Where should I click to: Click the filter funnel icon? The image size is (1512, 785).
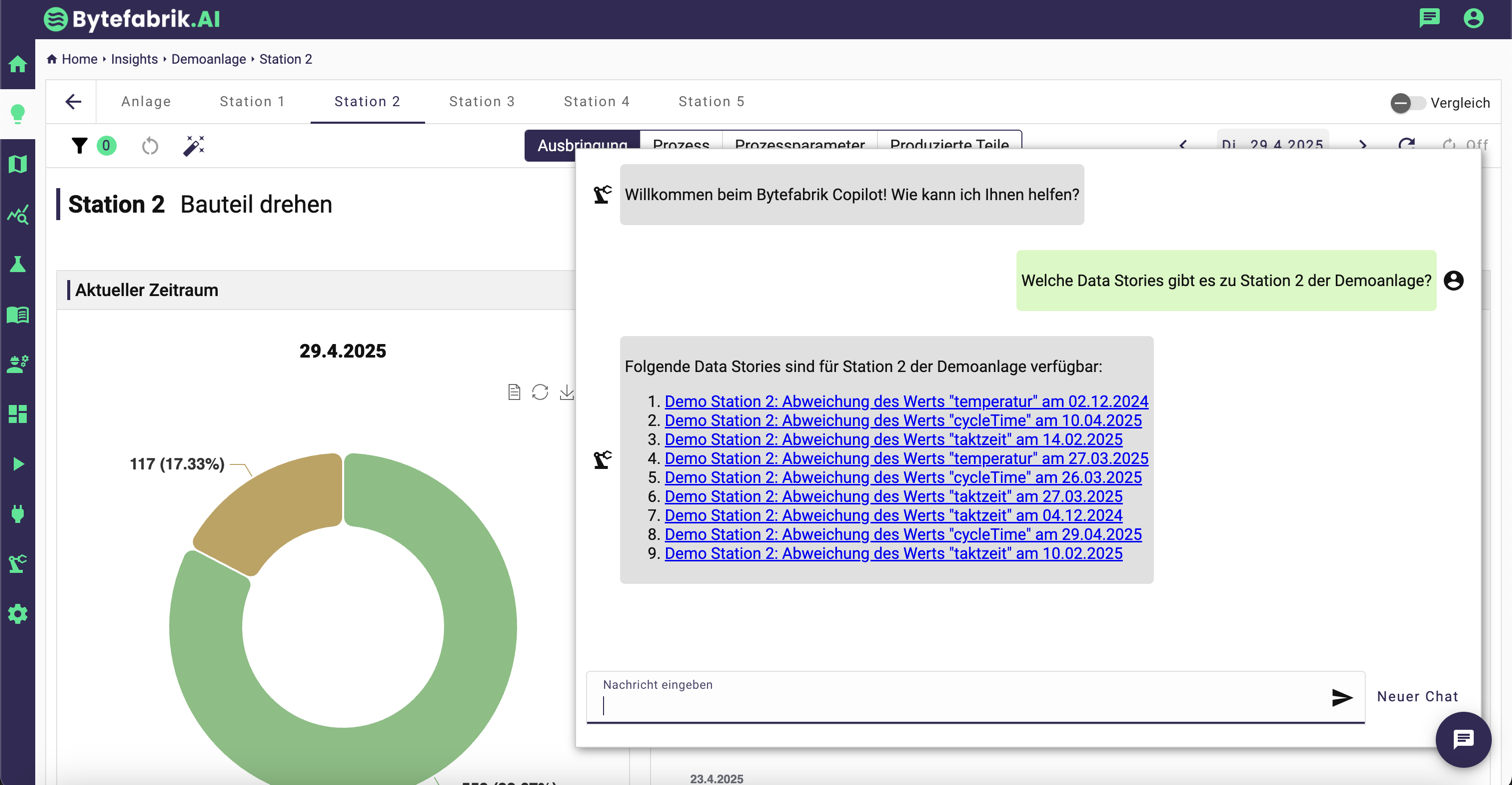(x=80, y=146)
